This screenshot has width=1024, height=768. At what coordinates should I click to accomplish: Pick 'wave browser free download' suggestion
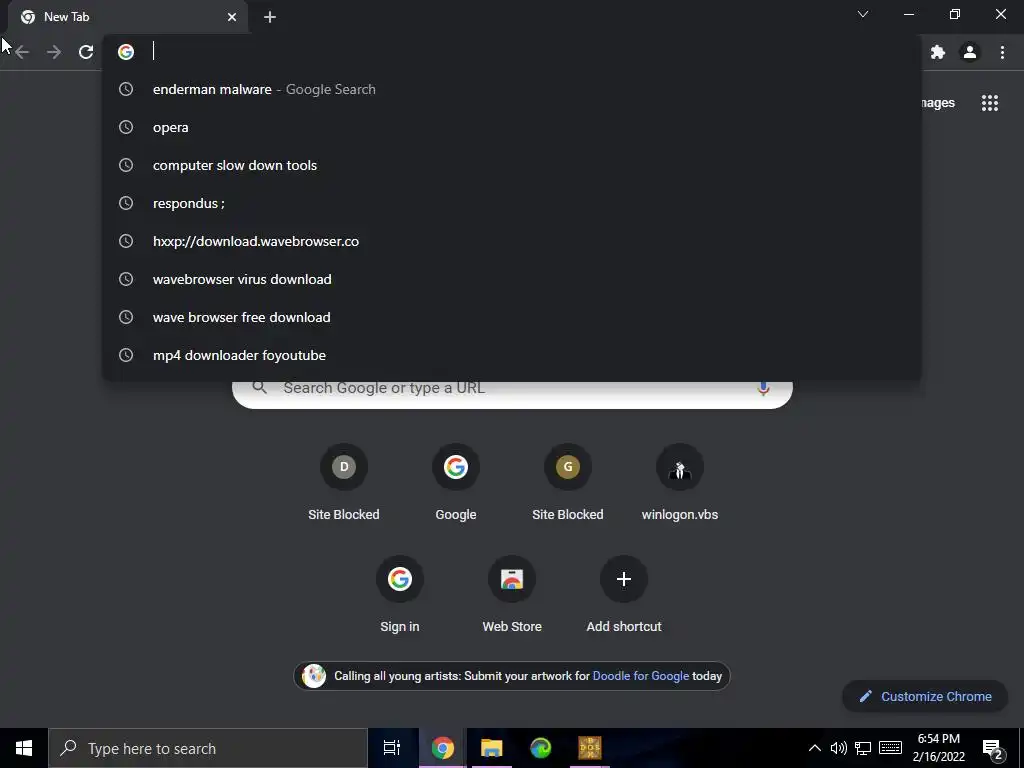pyautogui.click(x=512, y=317)
